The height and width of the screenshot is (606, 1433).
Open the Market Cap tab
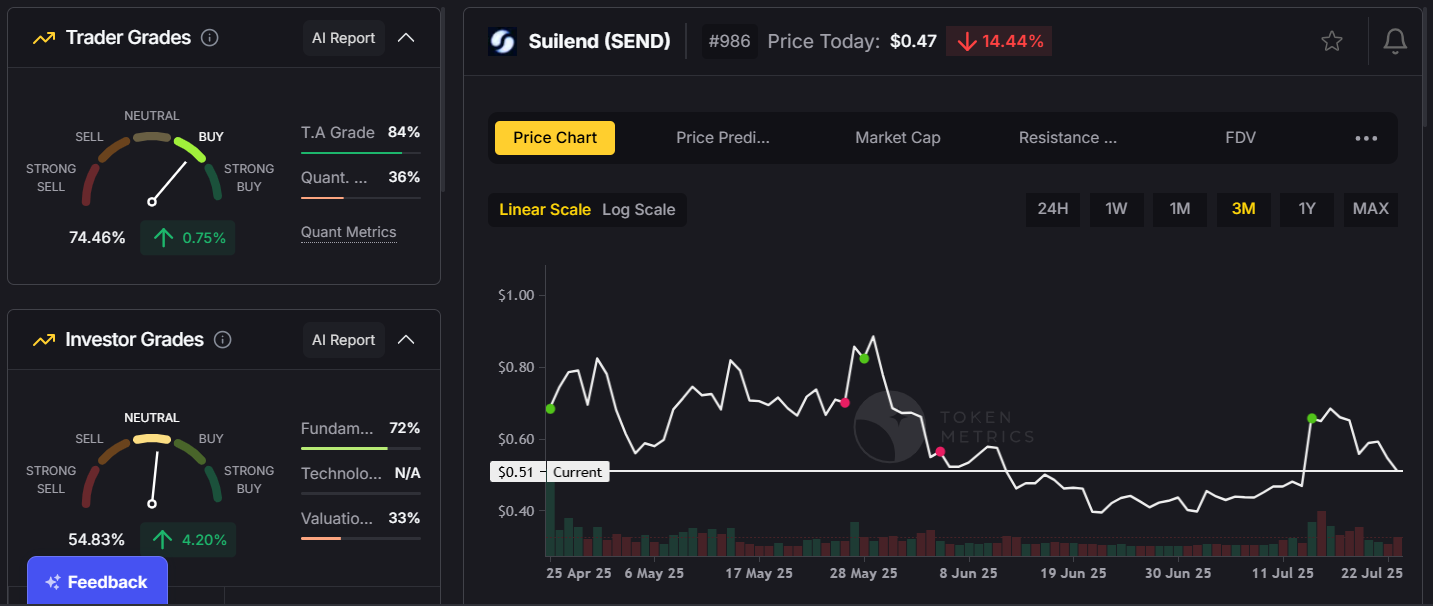pos(898,138)
